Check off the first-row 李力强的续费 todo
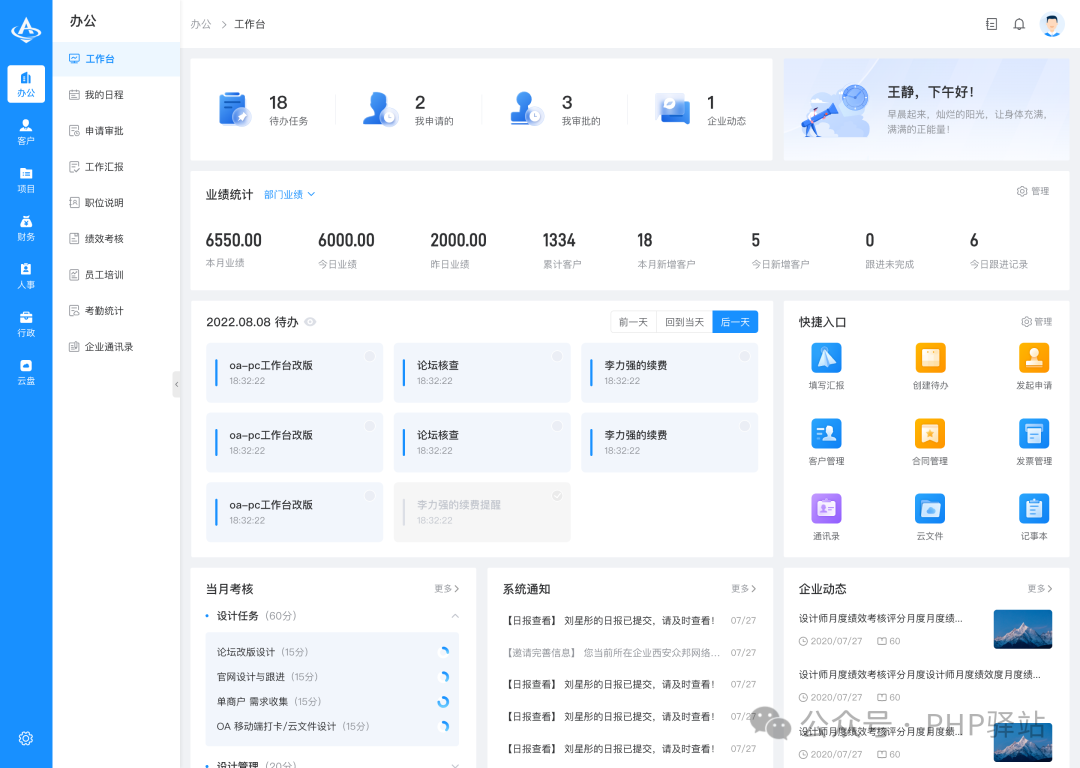The height and width of the screenshot is (768, 1080). coord(745,356)
